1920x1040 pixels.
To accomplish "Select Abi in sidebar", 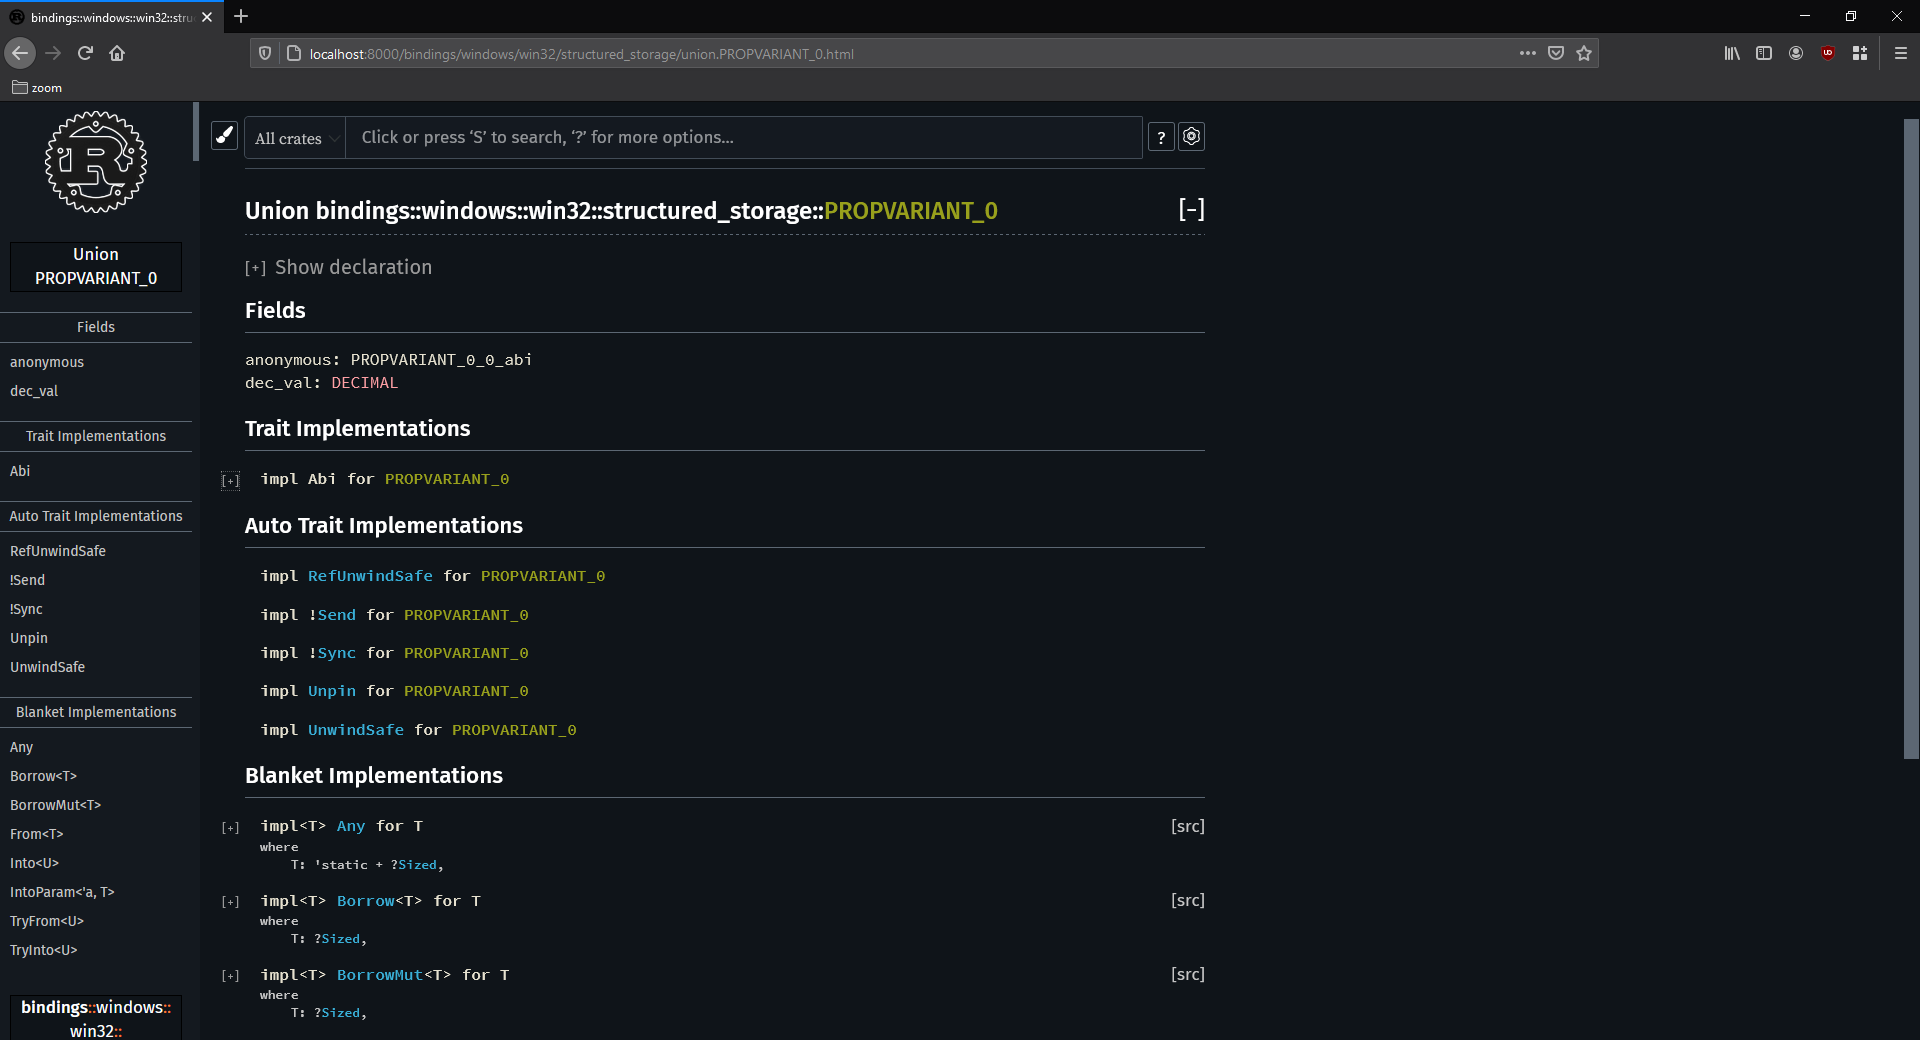I will pyautogui.click(x=20, y=471).
